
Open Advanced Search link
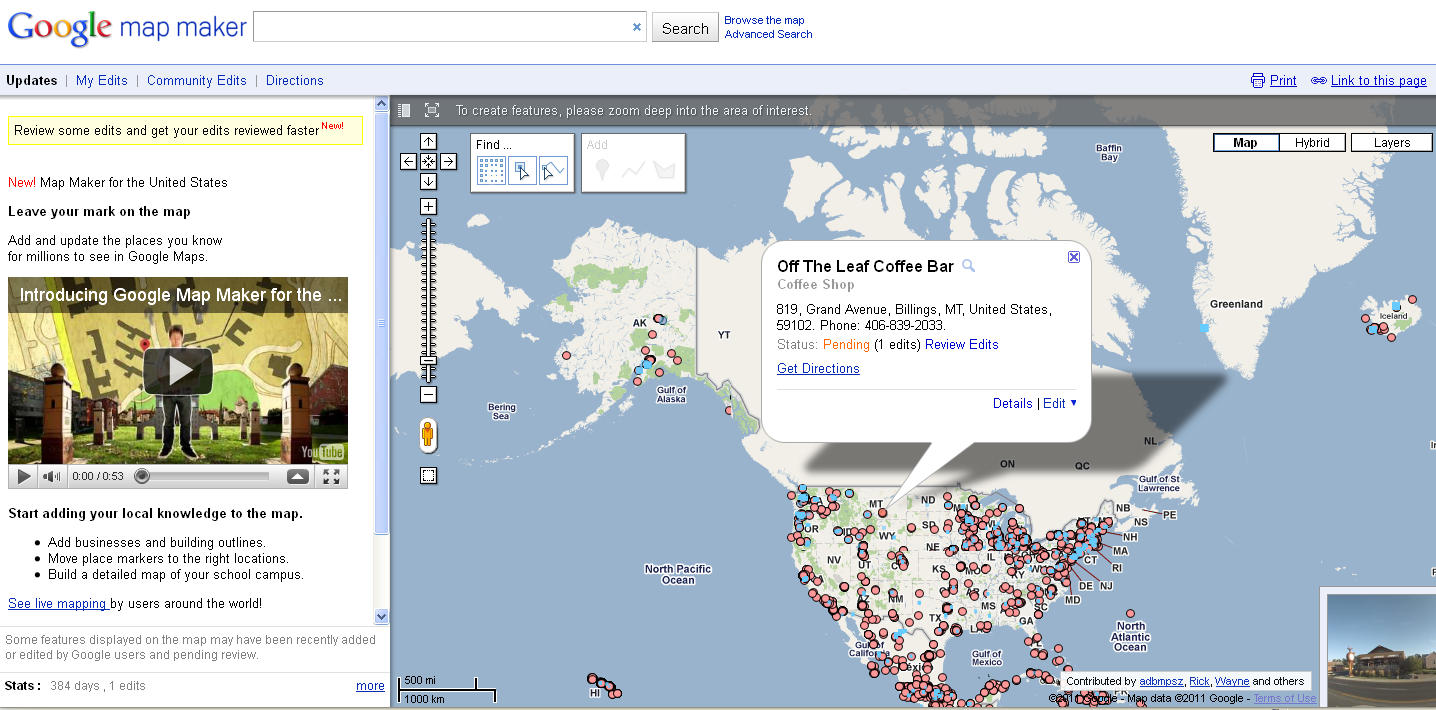[768, 34]
